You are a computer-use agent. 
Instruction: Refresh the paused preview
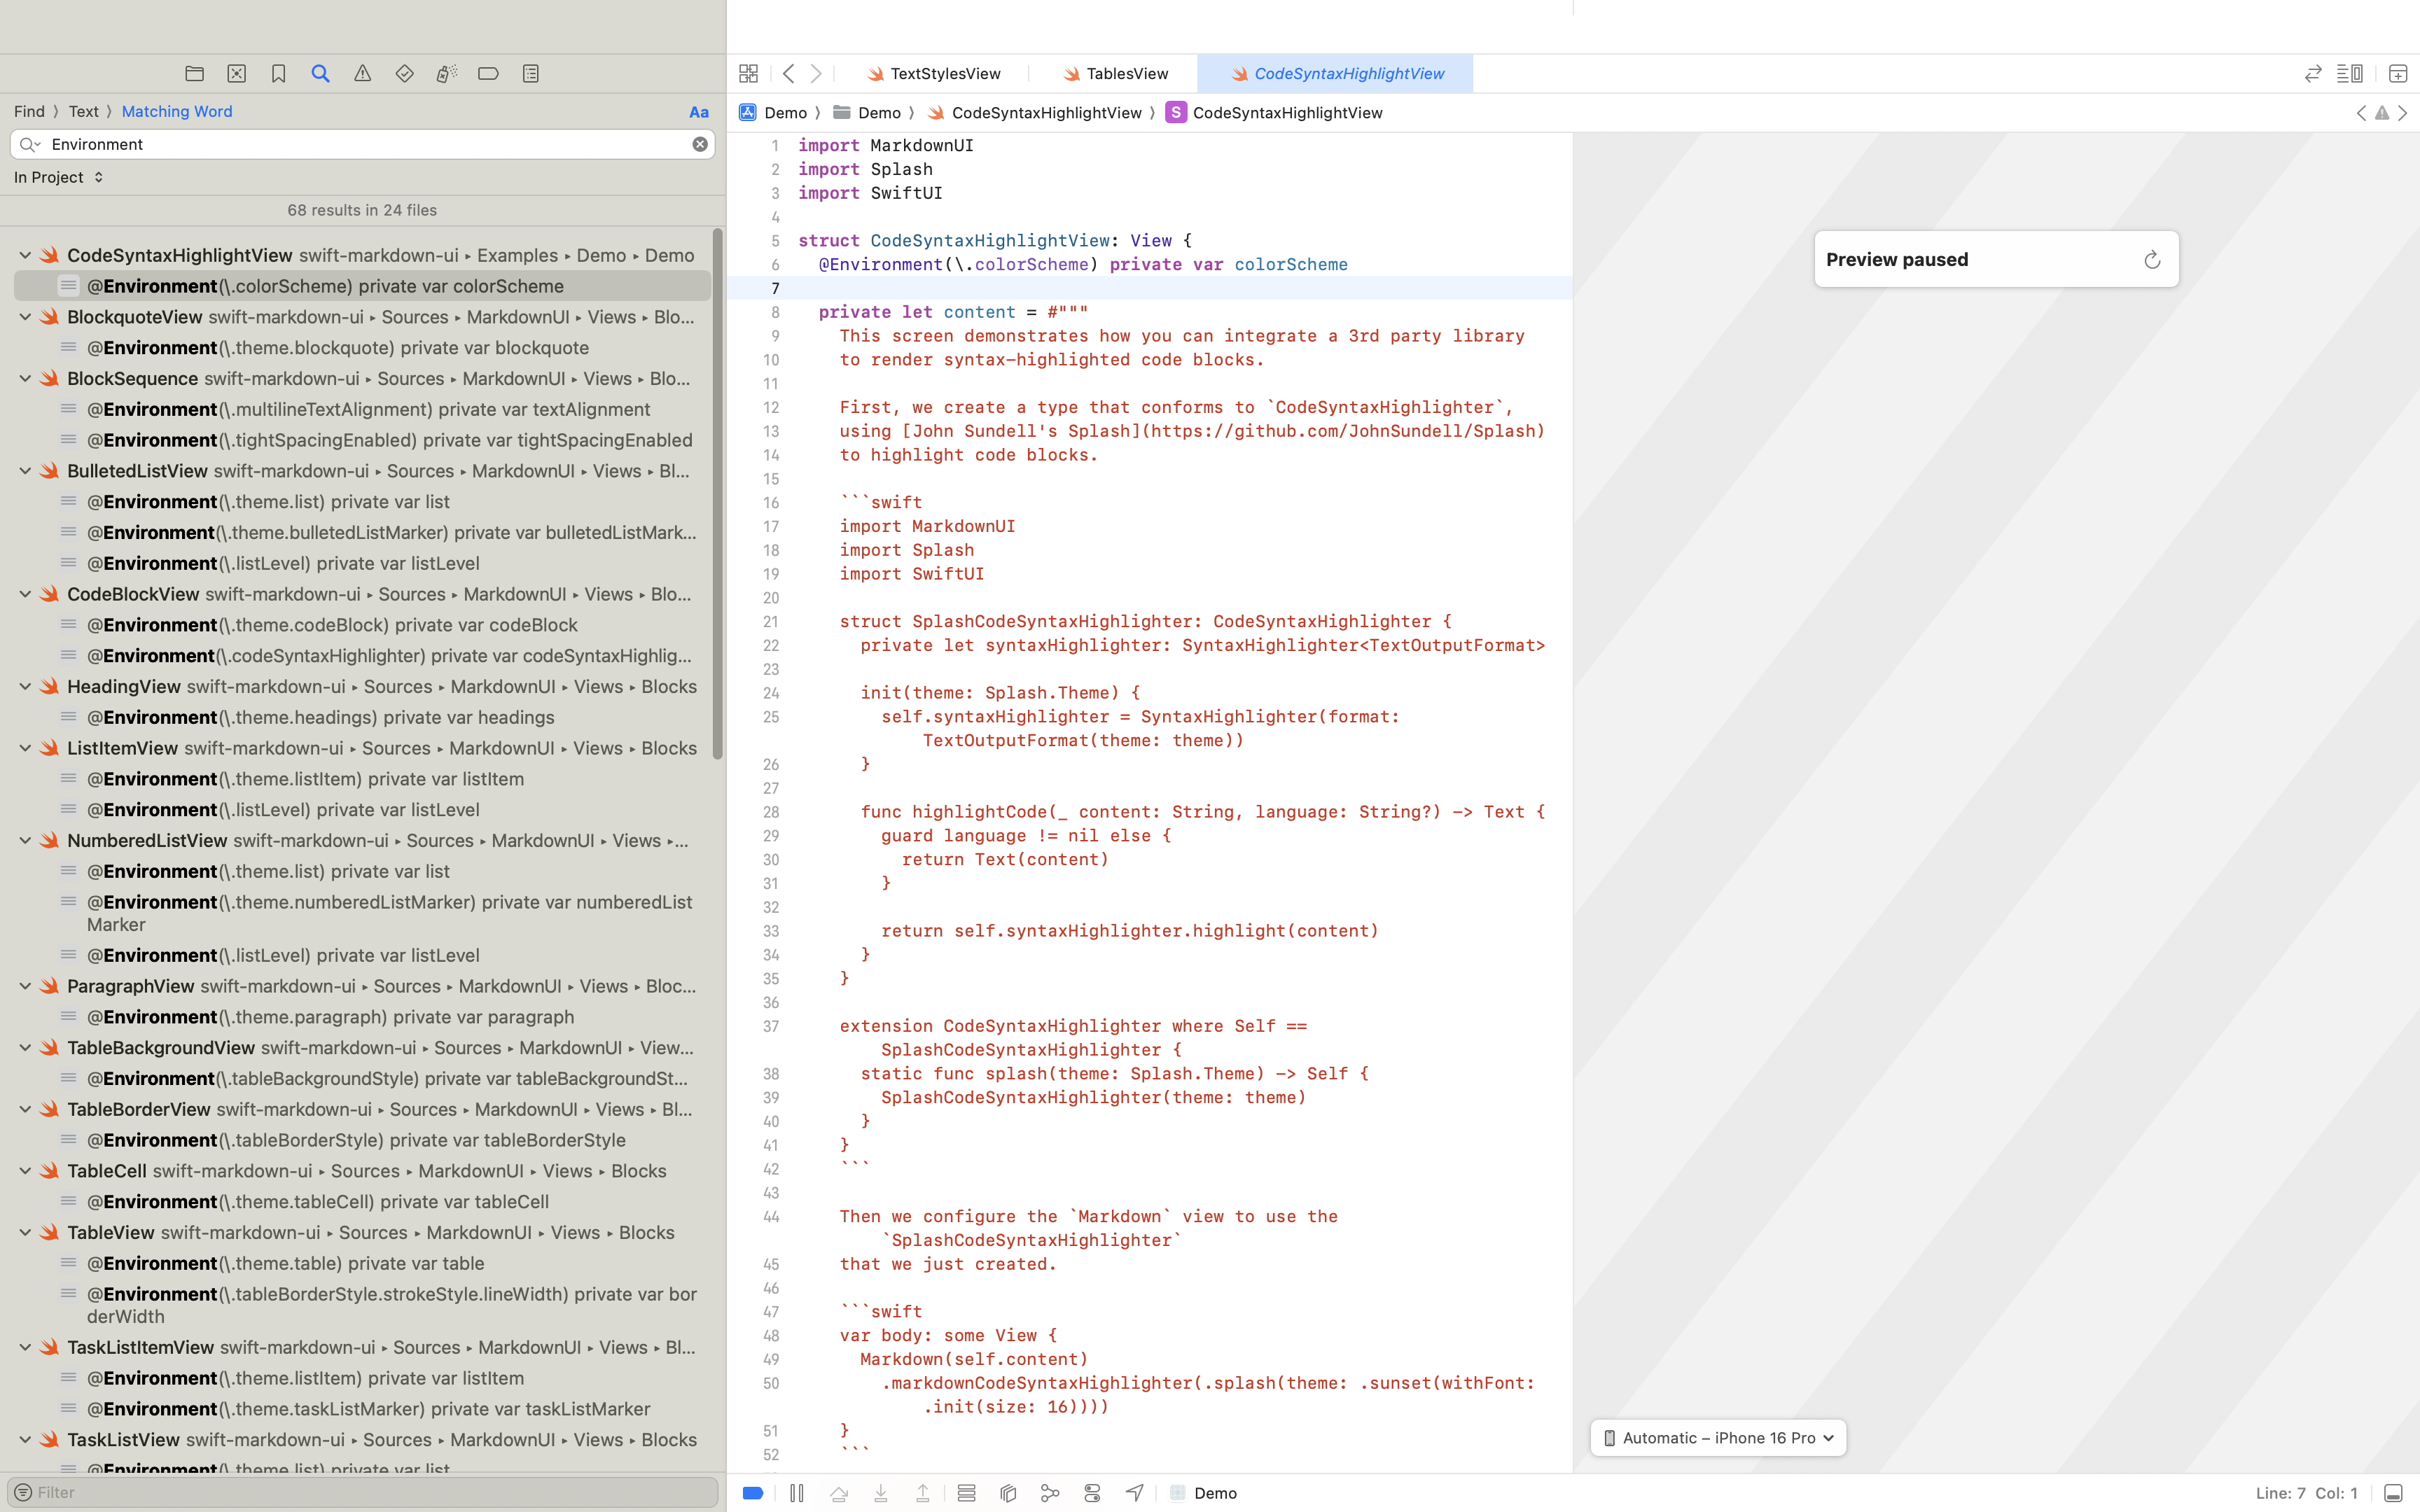coord(2152,260)
